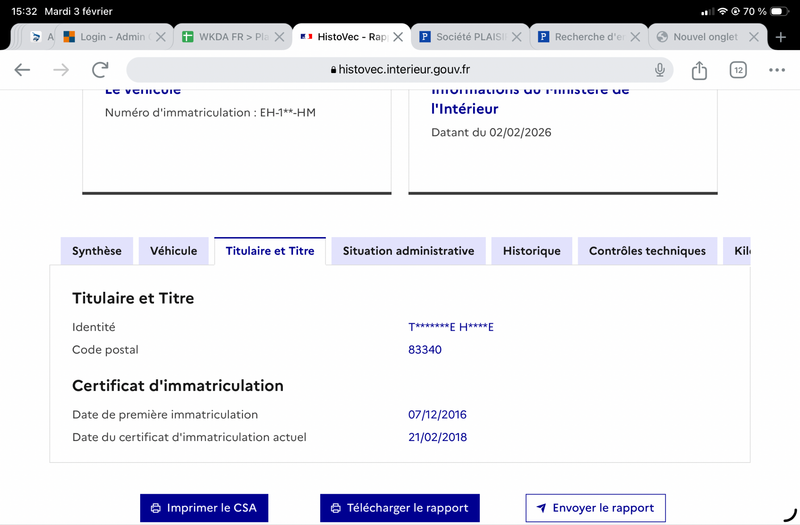Reload the HistoVec page
Image resolution: width=800 pixels, height=525 pixels.
click(100, 70)
